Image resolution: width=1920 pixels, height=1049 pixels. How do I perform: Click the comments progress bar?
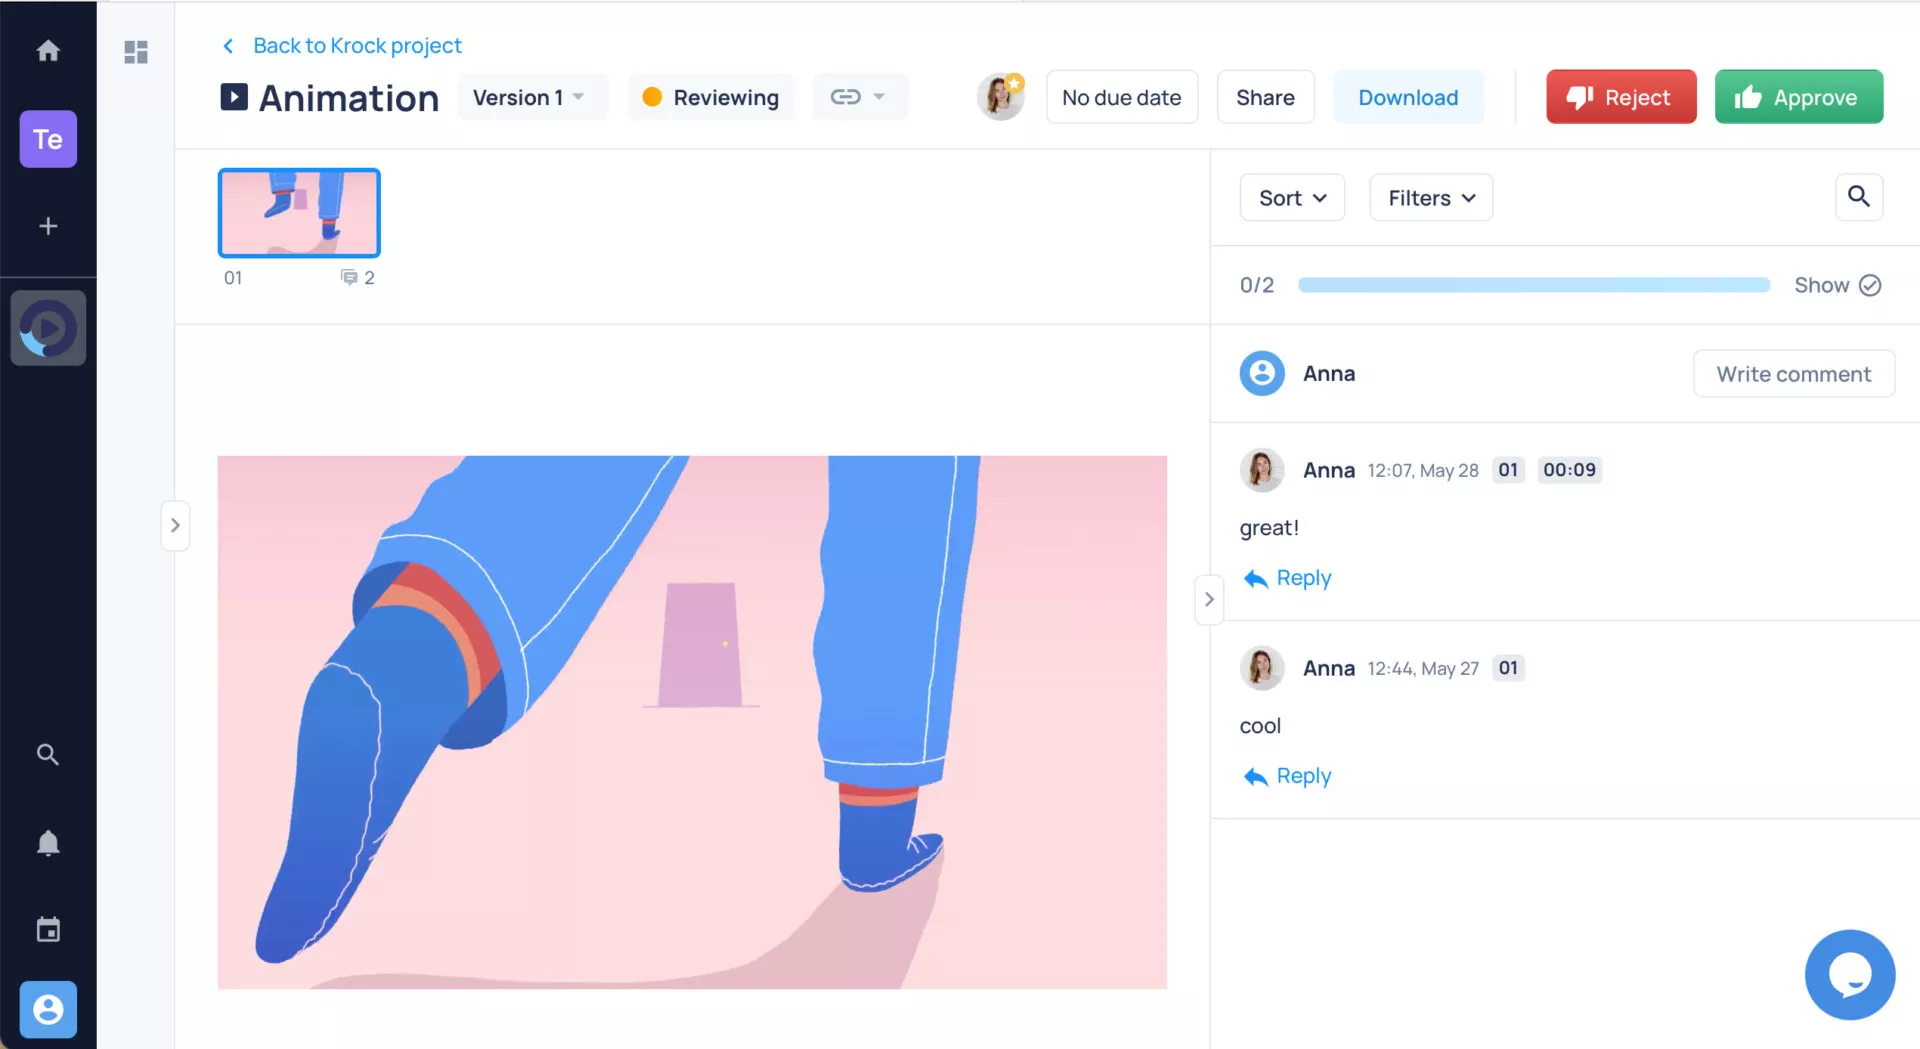[1533, 285]
